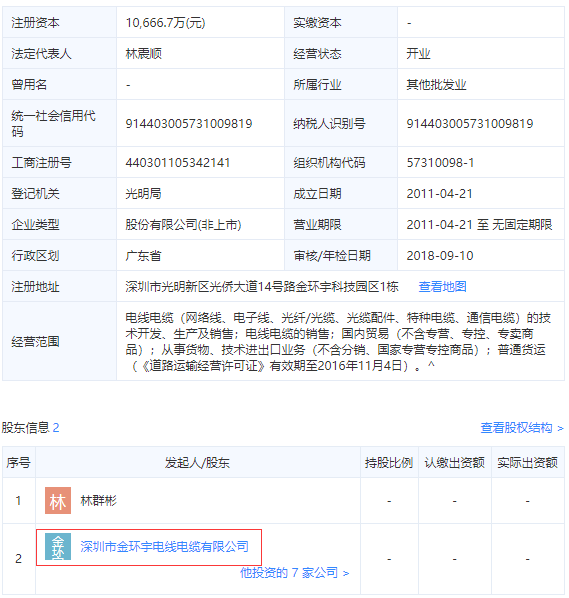
Task: Select industry value 其他批发业
Action: point(436,85)
